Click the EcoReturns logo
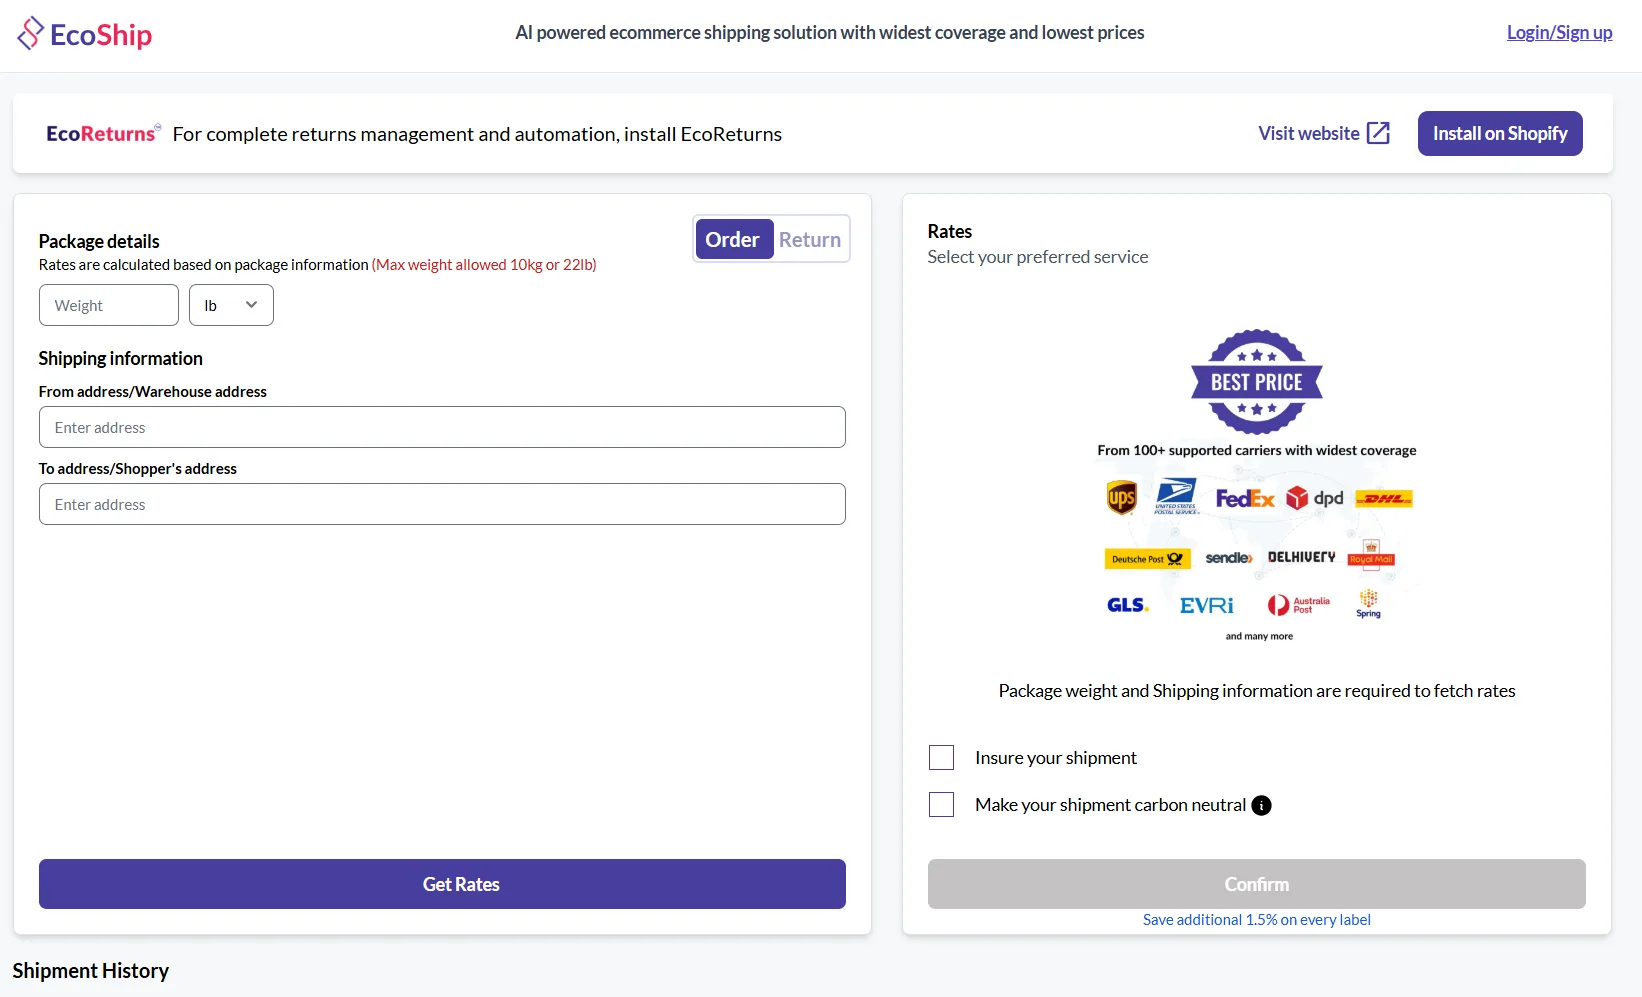The image size is (1642, 997). 103,133
